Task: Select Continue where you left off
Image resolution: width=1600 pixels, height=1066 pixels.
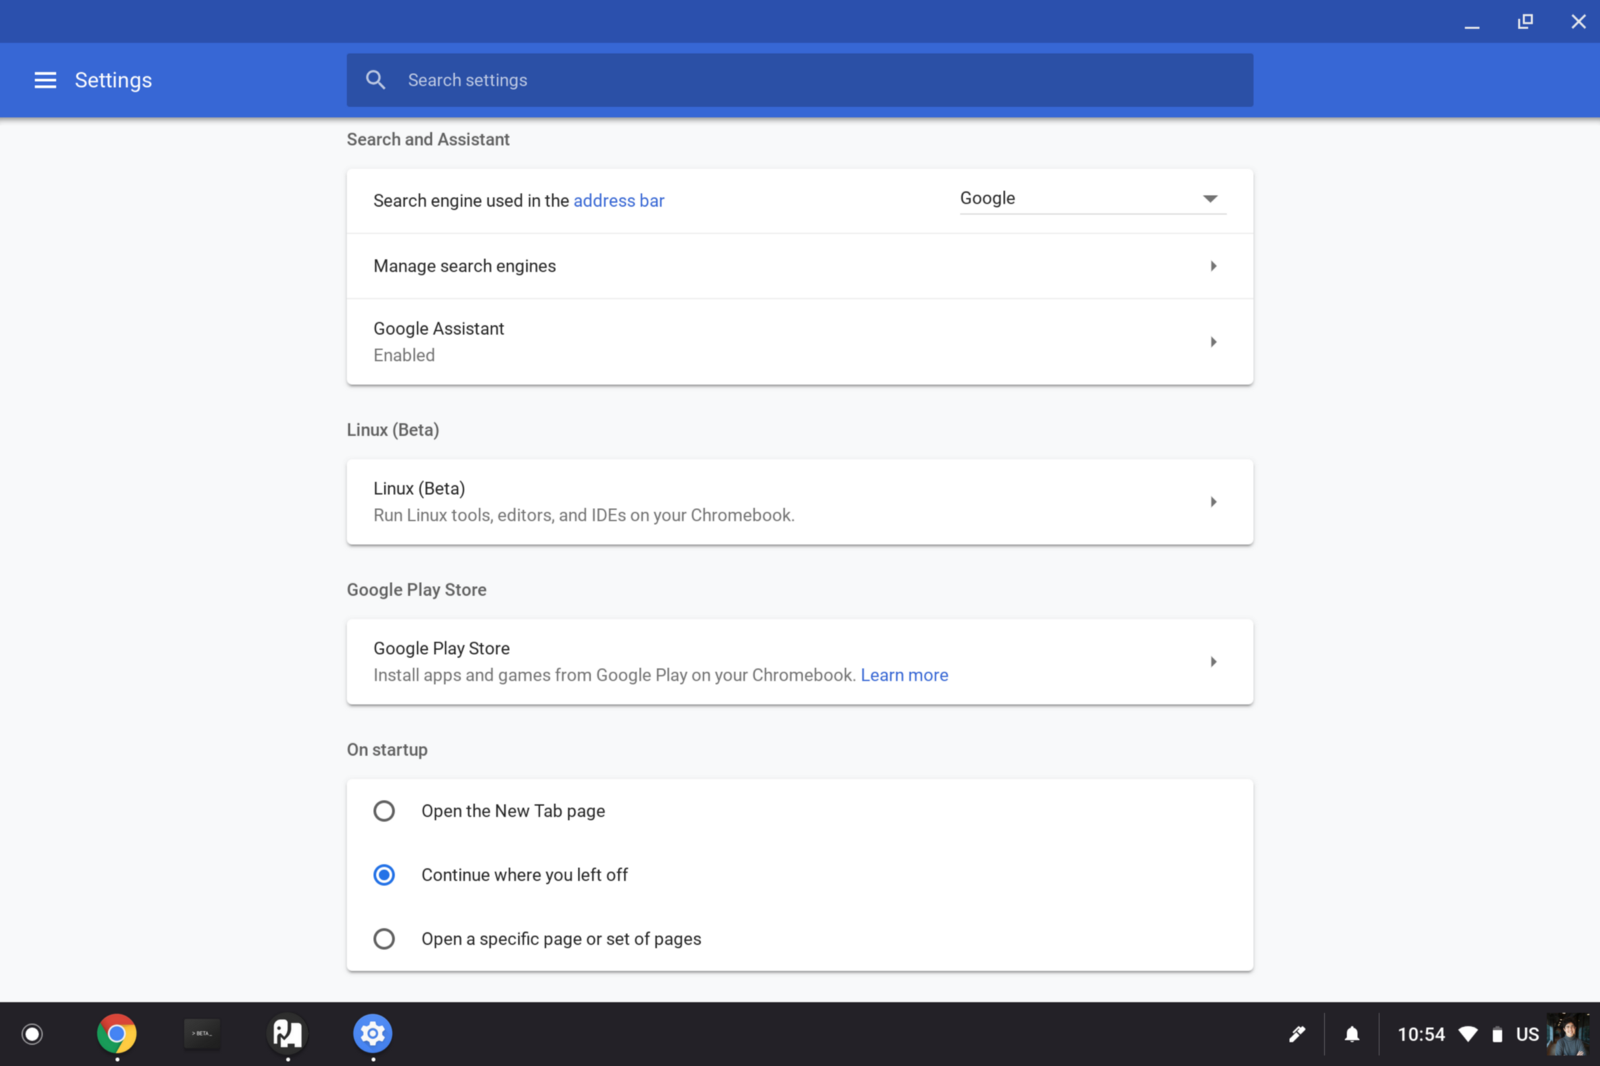Action: pos(384,875)
